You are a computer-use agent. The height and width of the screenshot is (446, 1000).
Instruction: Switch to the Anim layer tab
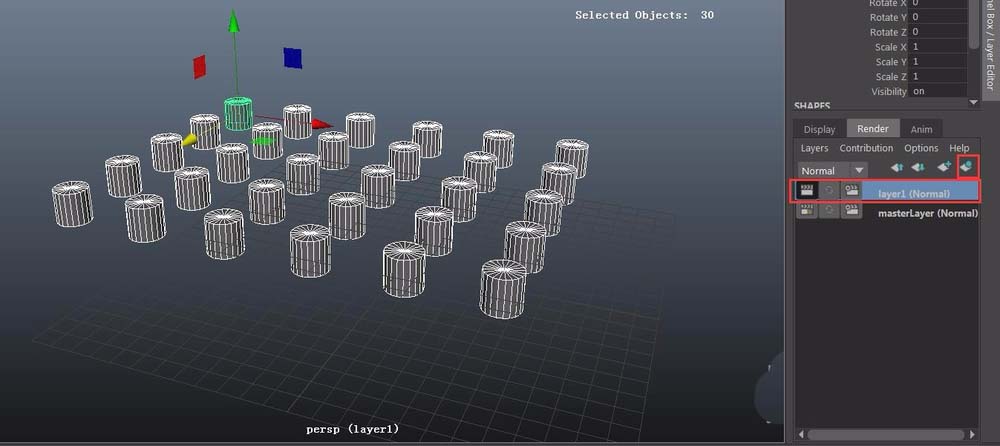[x=921, y=129]
